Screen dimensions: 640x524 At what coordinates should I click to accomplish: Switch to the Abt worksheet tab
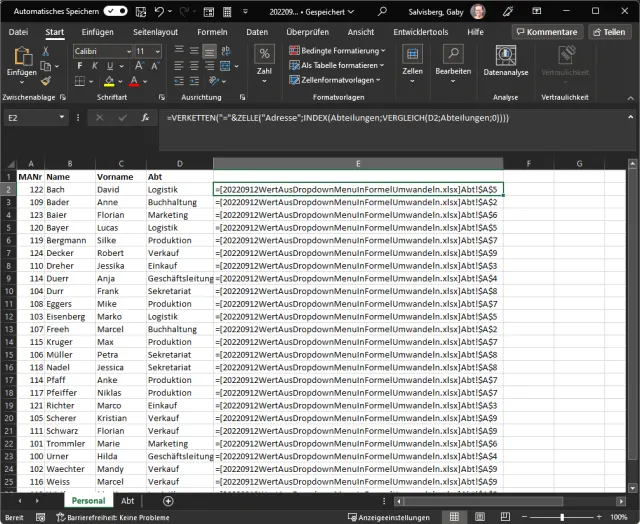point(128,500)
